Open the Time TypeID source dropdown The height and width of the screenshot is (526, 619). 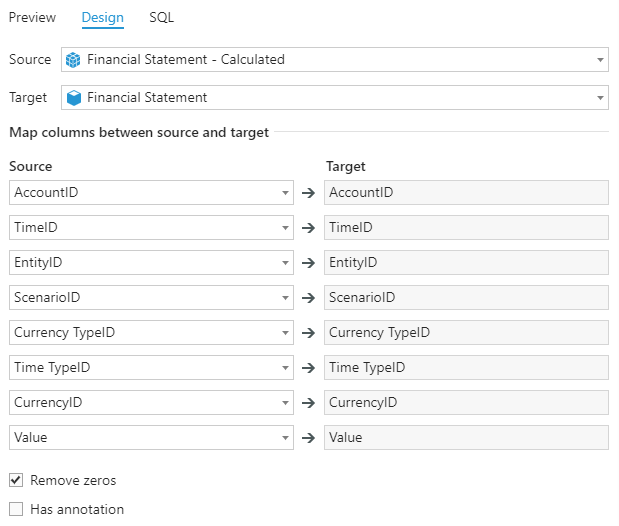point(284,368)
